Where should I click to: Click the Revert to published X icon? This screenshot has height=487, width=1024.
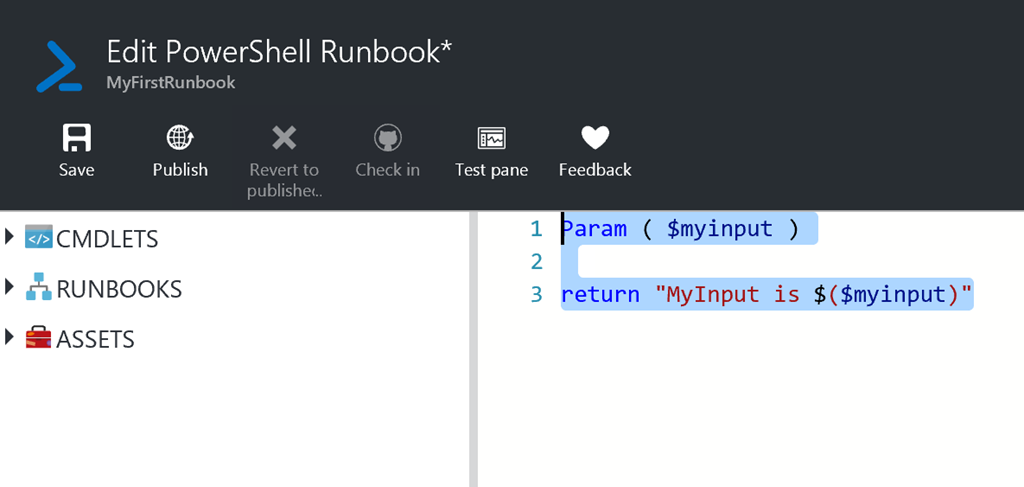point(284,138)
